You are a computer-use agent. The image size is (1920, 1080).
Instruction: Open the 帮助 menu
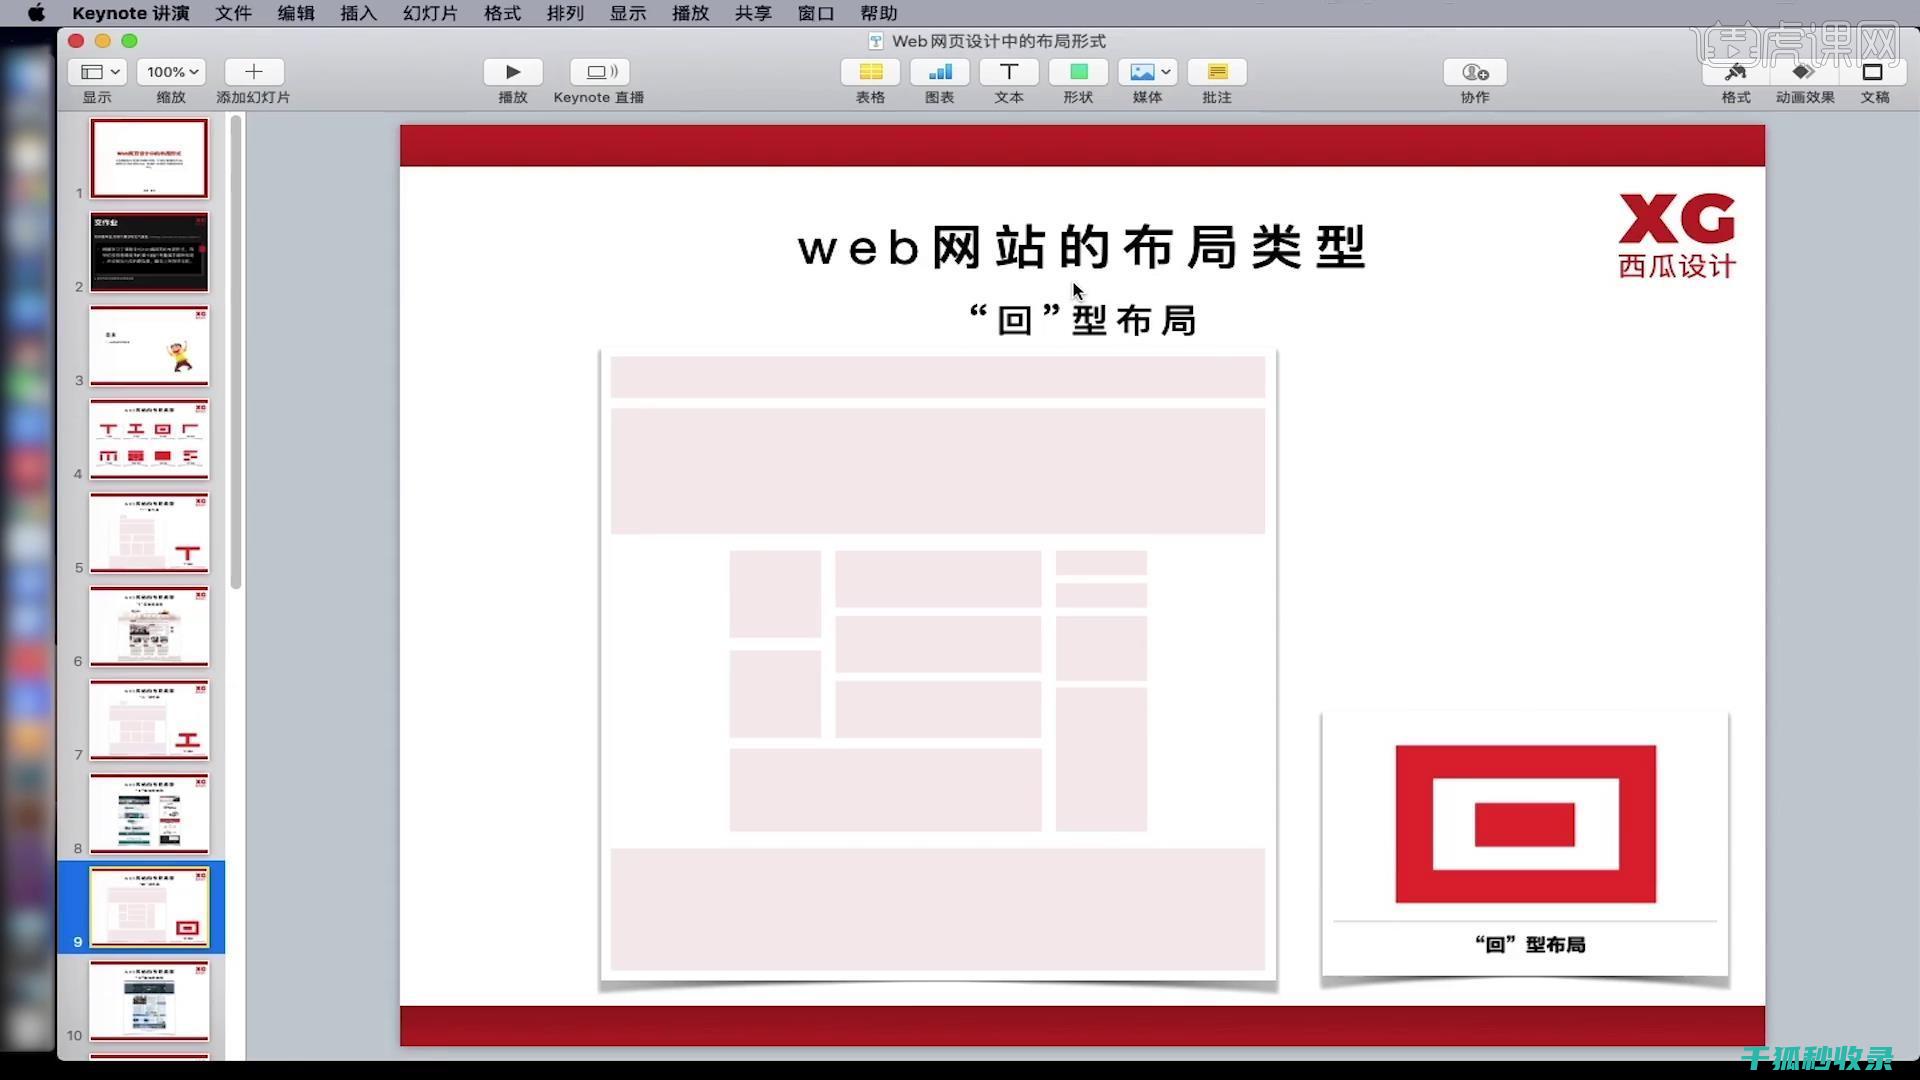tap(879, 13)
